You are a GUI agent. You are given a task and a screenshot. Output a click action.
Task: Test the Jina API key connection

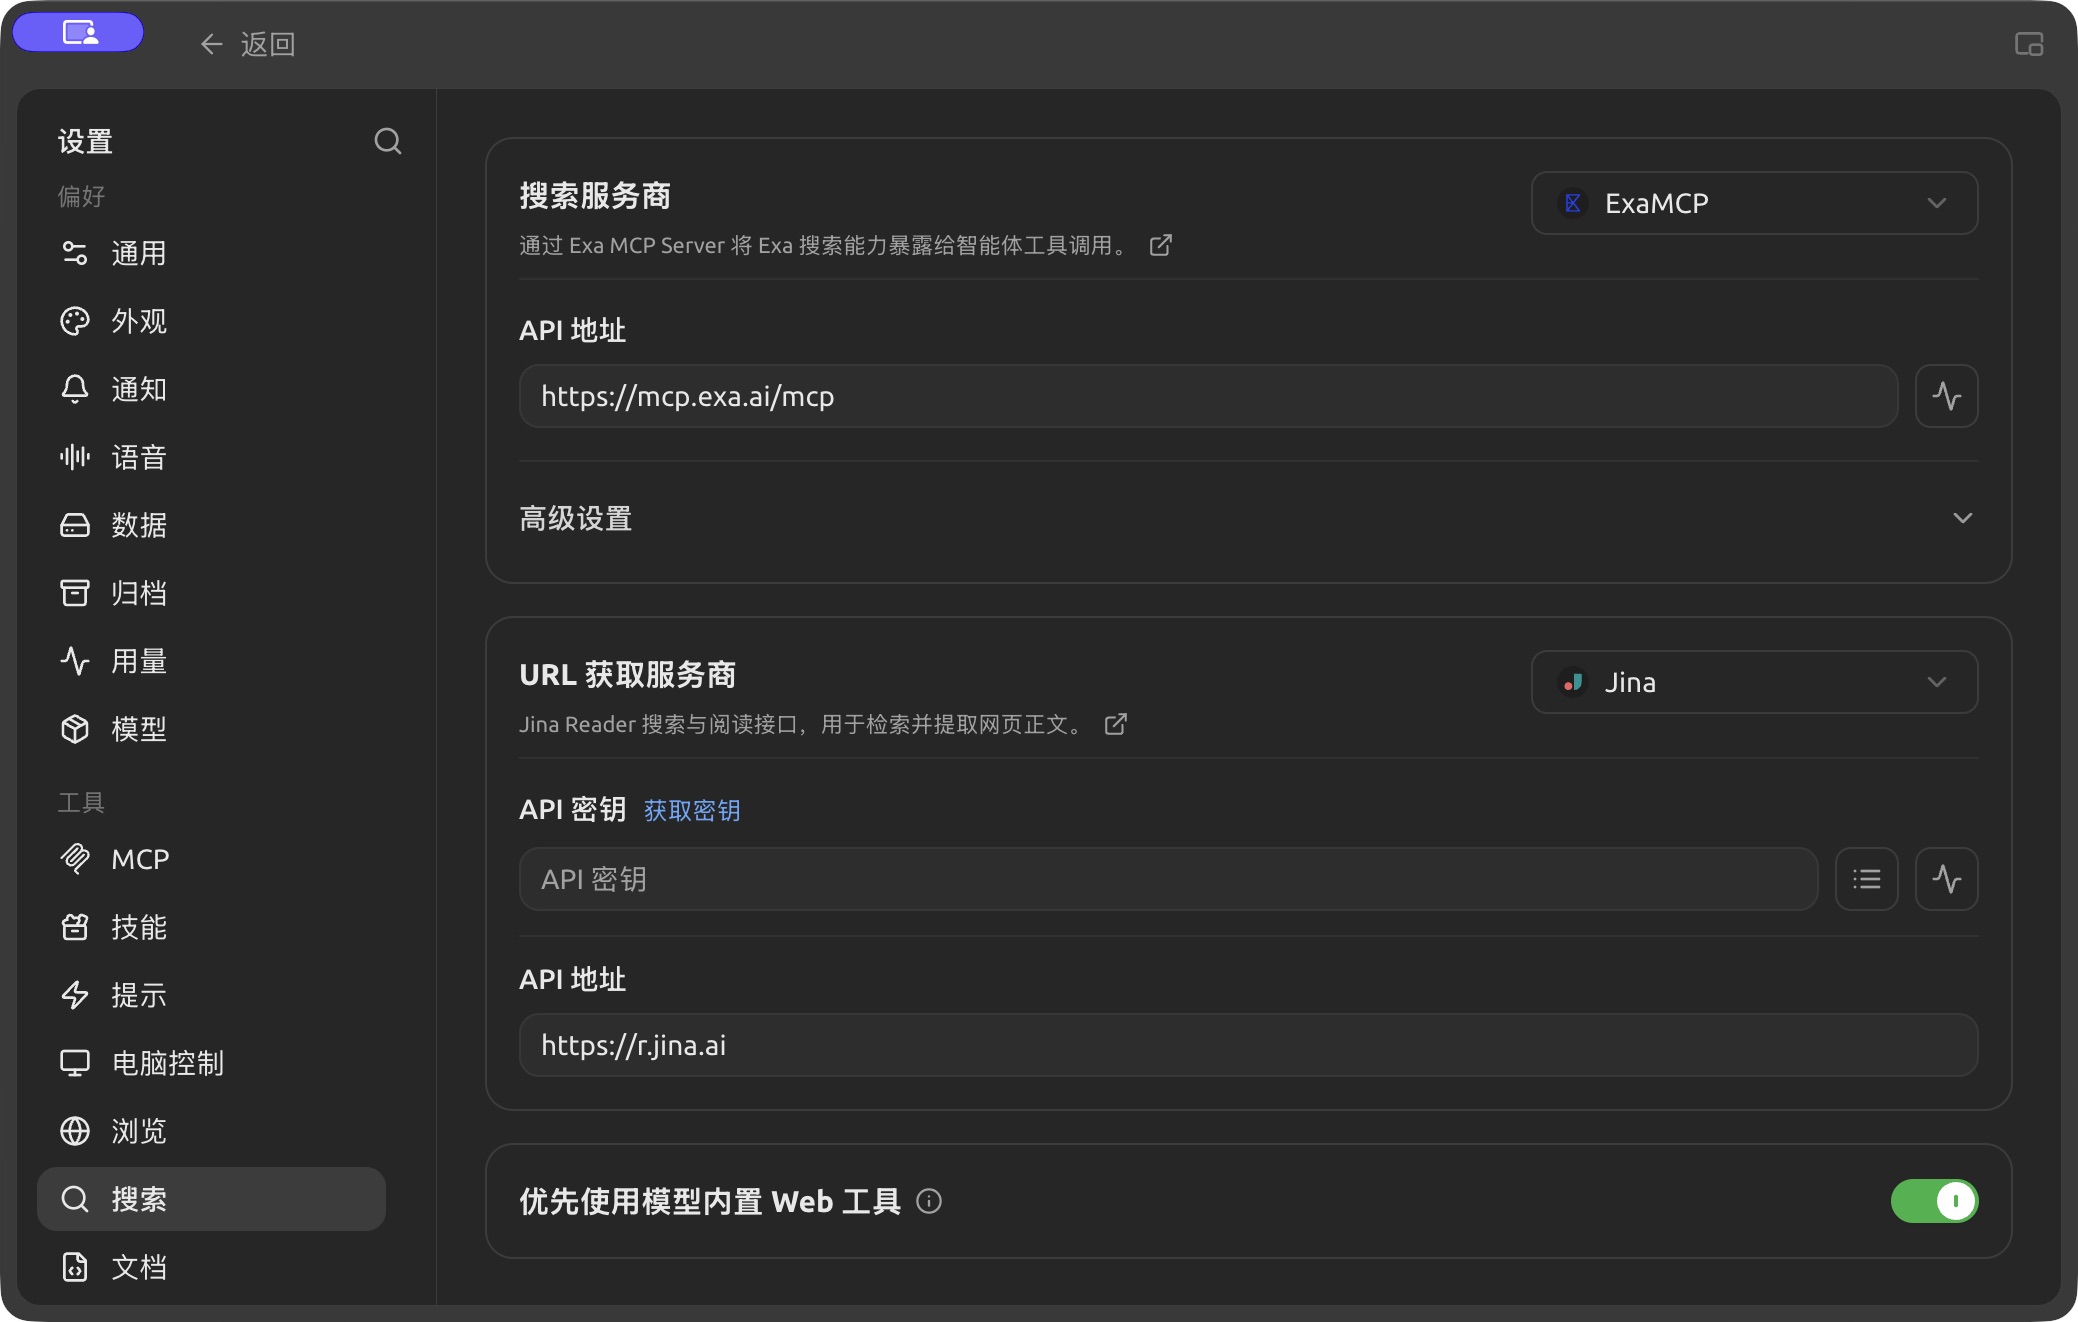1946,879
